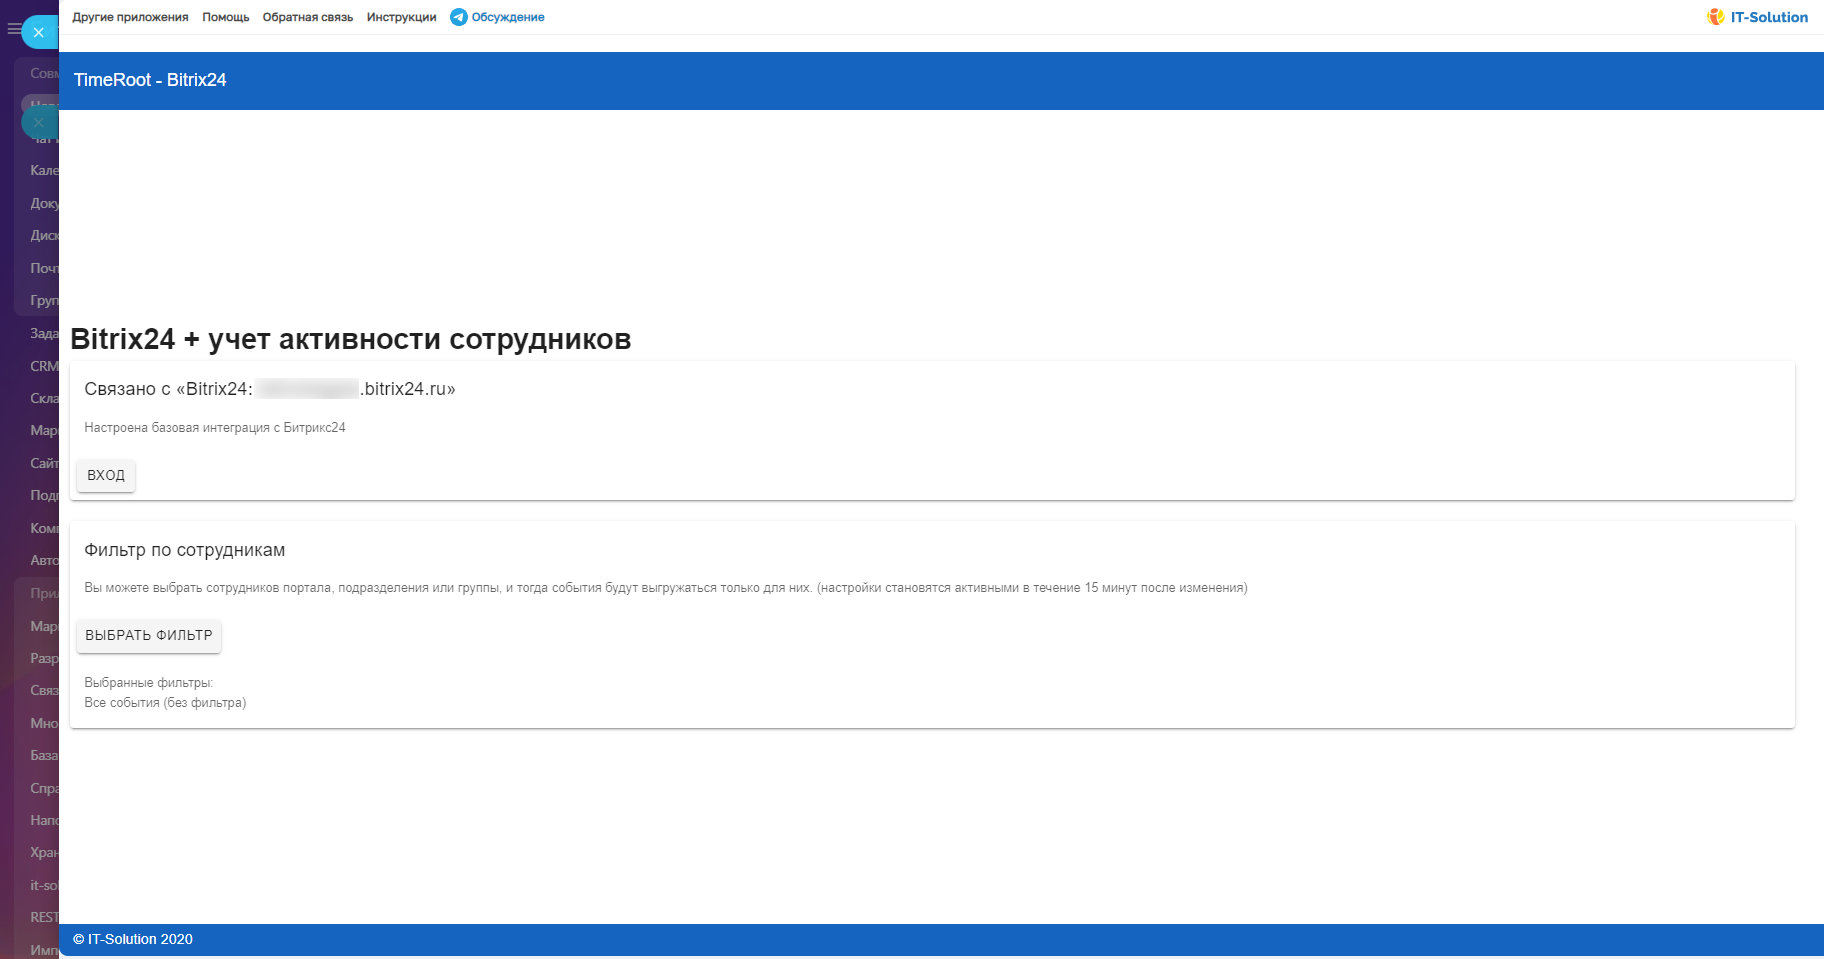The image size is (1824, 959).
Task: Open Инструкции in the top menu
Action: point(402,17)
